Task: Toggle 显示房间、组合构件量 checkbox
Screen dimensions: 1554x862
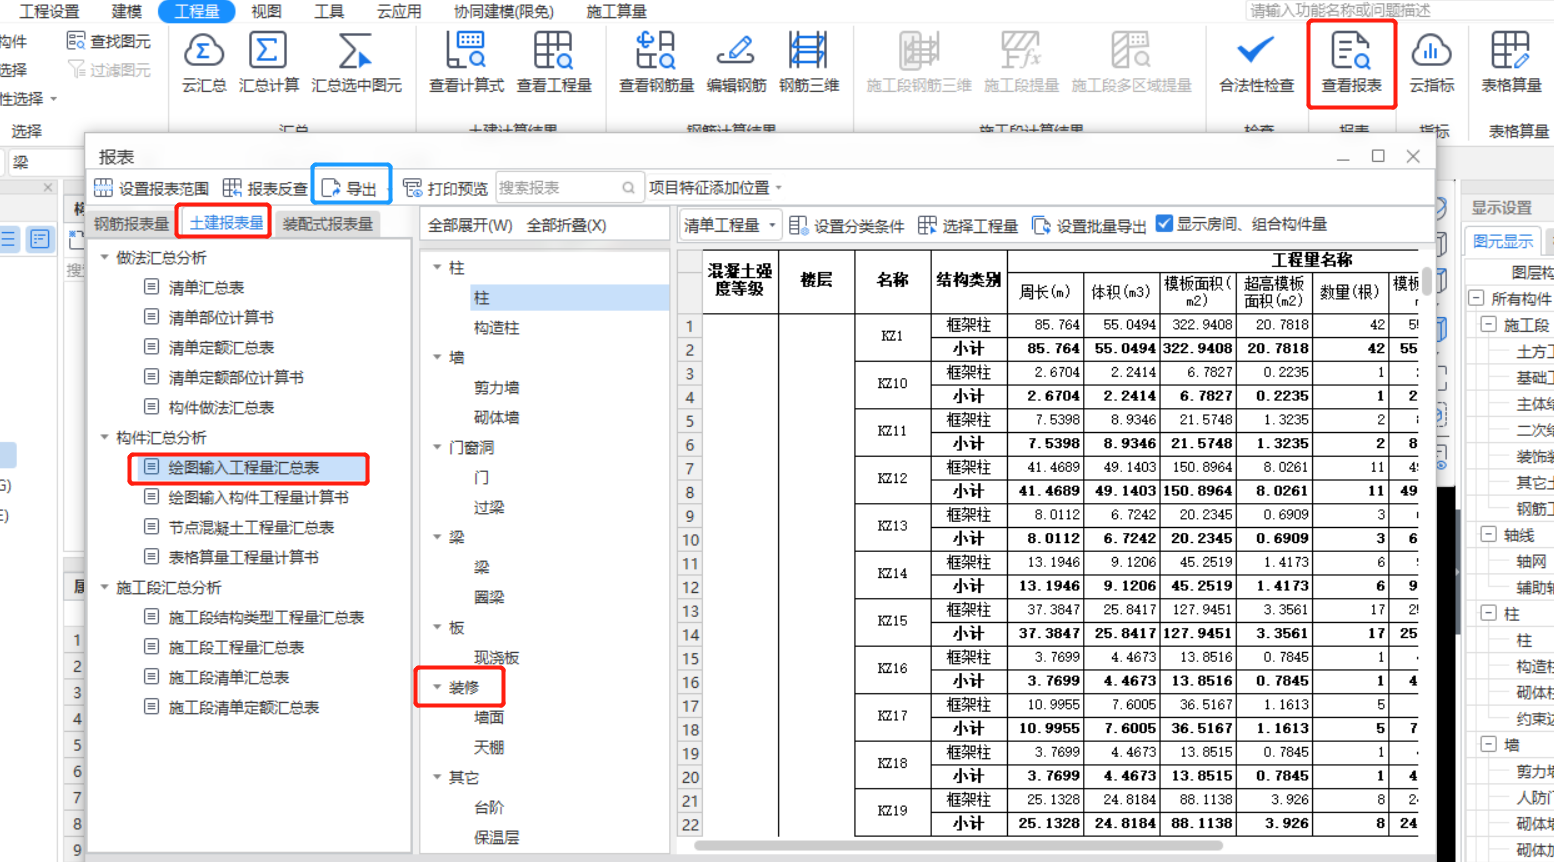Action: (1164, 224)
